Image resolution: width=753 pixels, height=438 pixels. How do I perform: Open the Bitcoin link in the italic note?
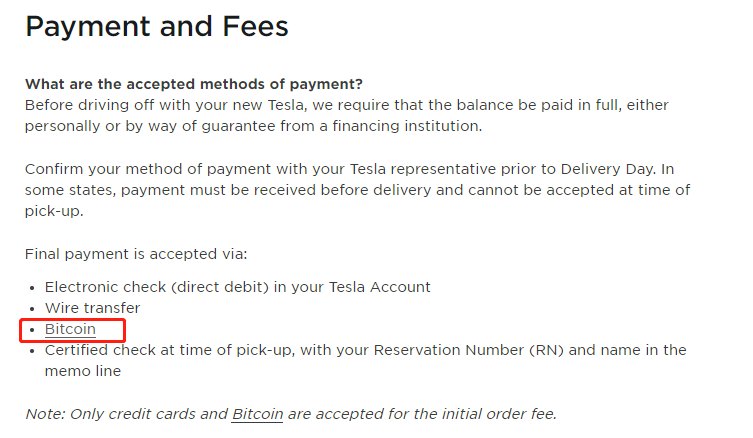click(257, 414)
